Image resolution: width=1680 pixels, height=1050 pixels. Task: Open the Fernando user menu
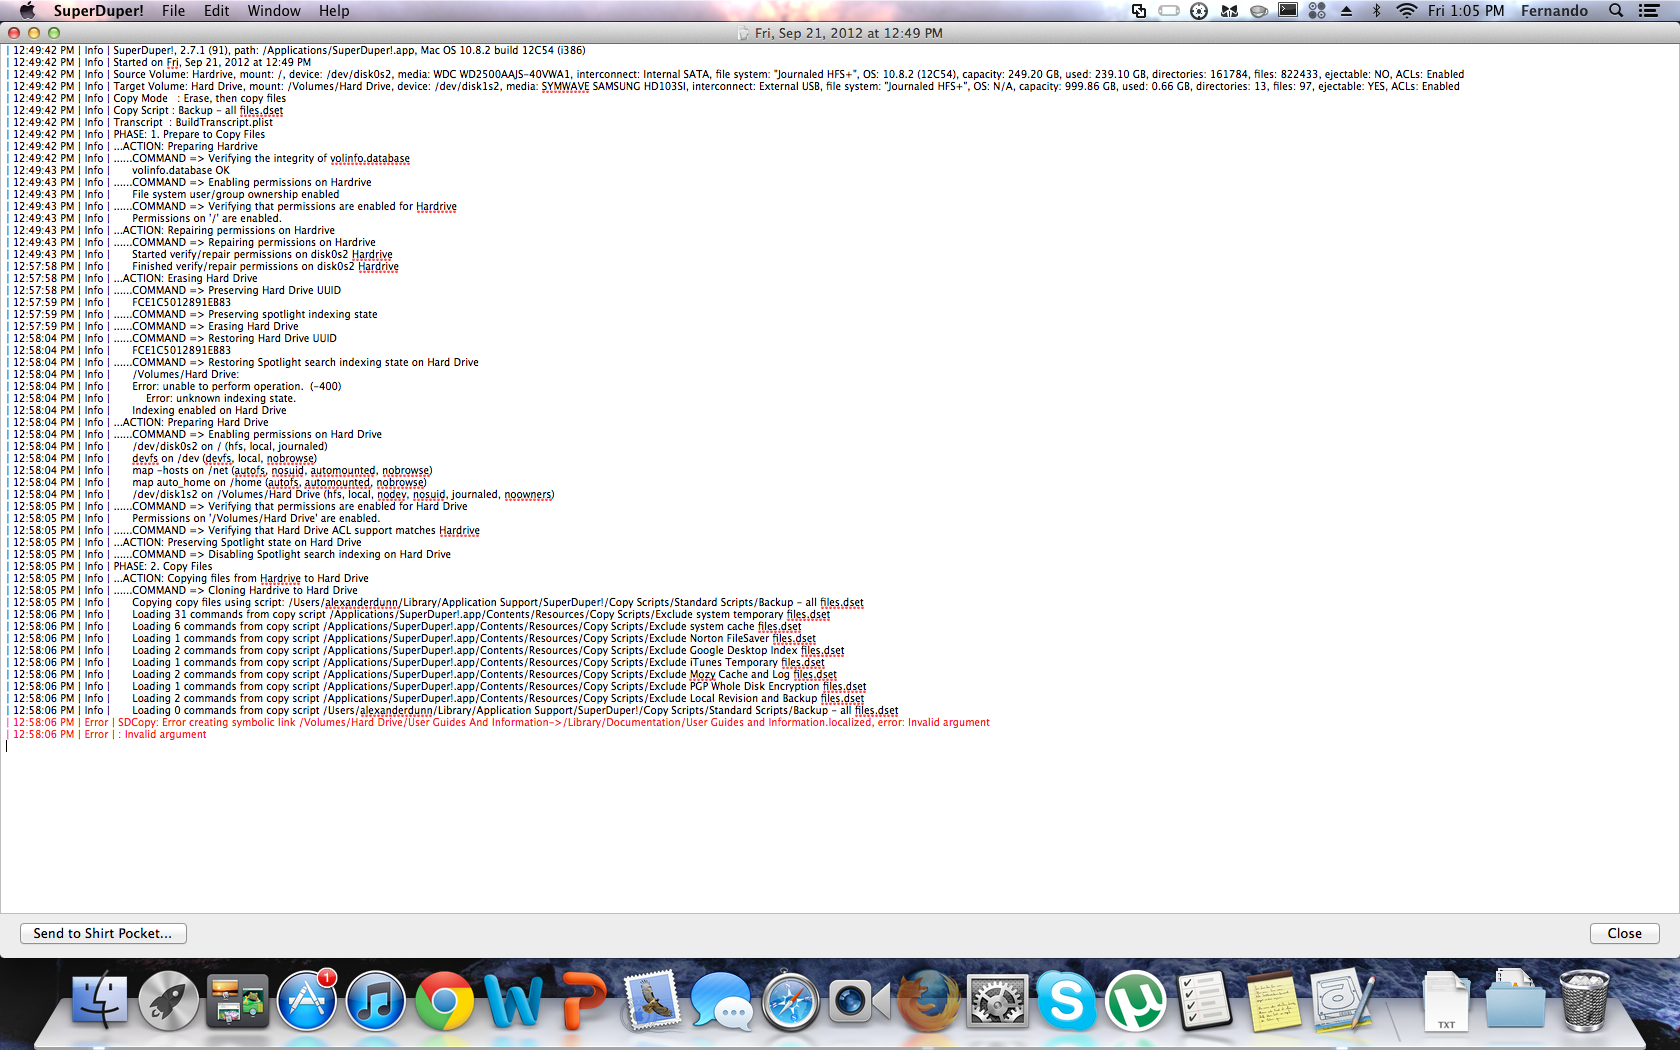(1554, 11)
